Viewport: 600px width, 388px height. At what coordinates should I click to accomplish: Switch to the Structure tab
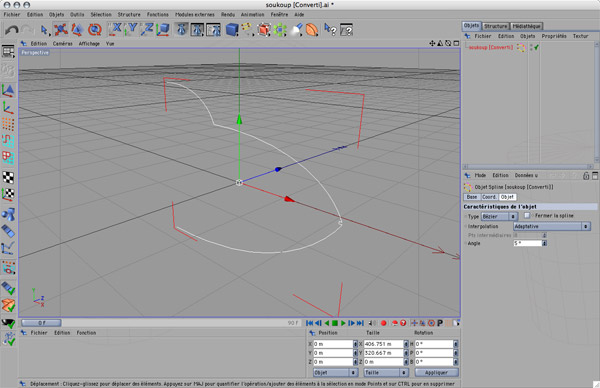(496, 26)
